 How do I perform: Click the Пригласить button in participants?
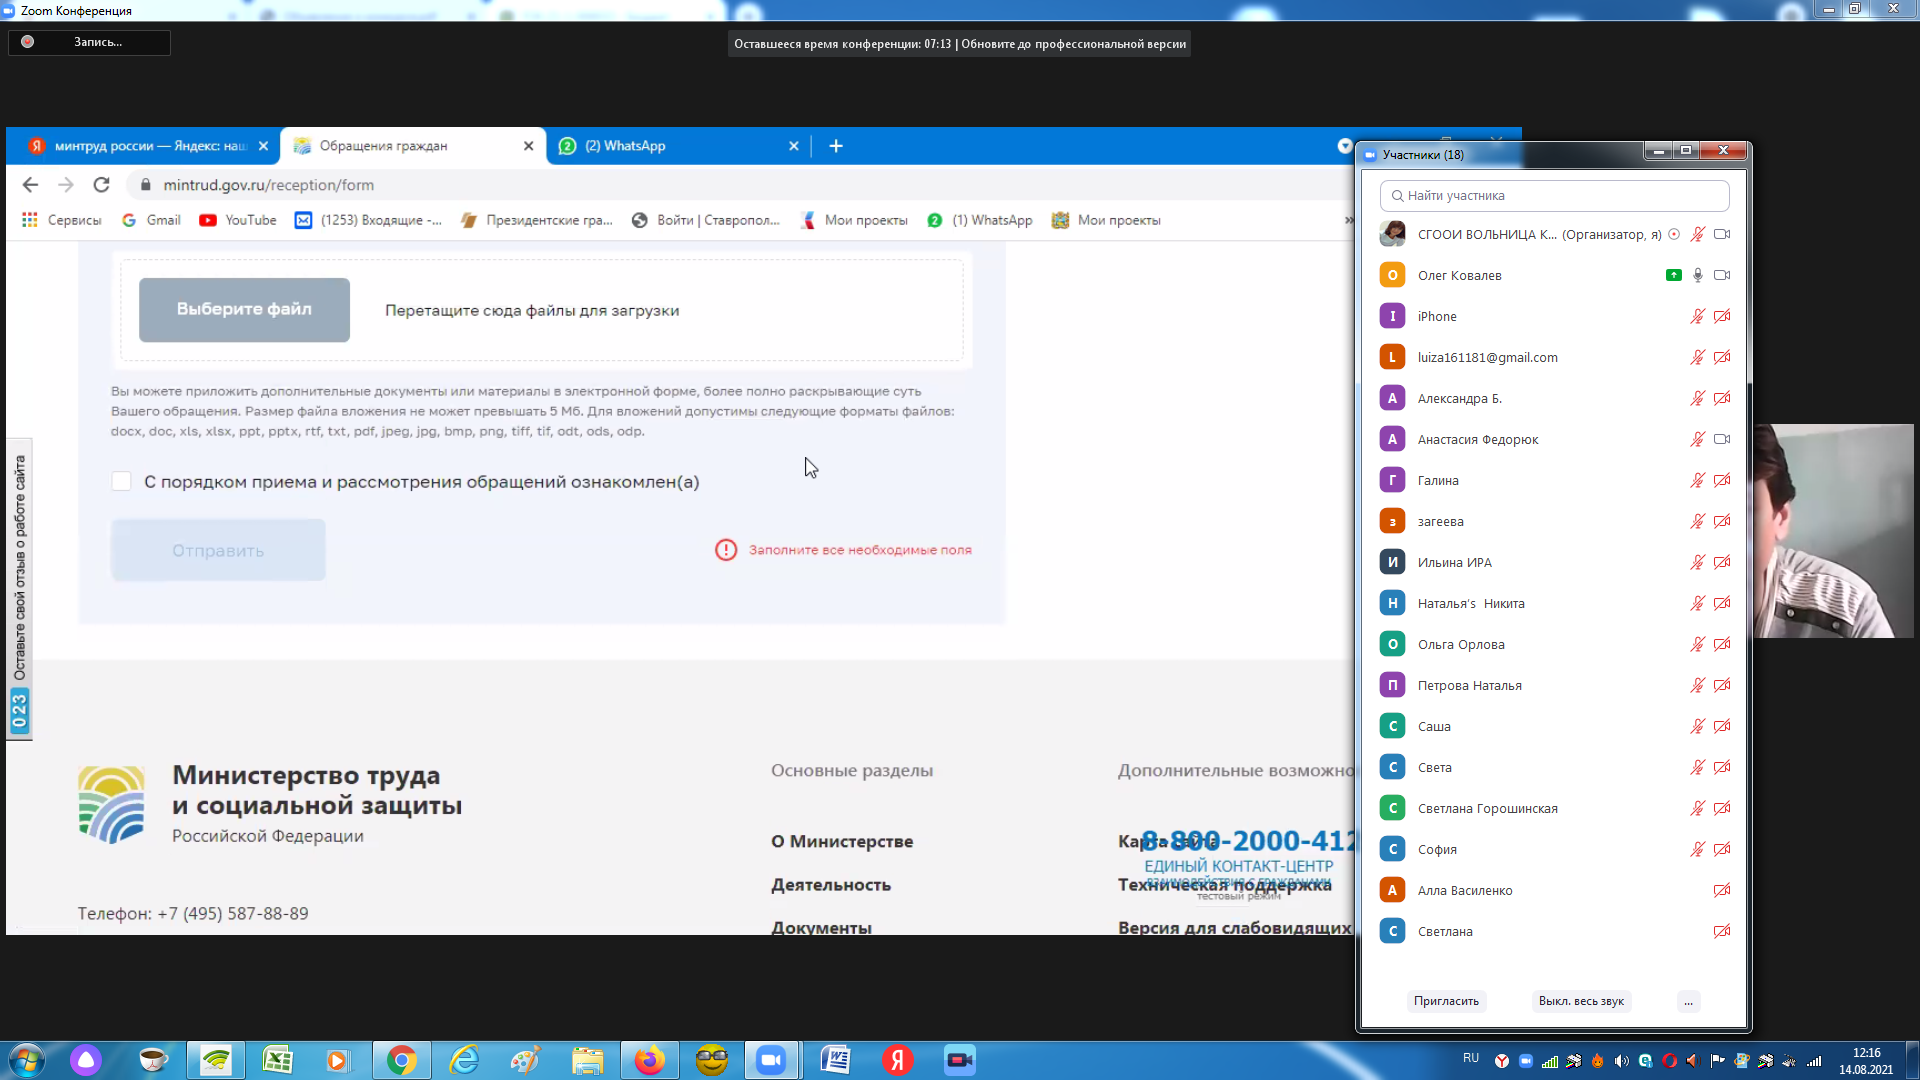[1446, 1001]
